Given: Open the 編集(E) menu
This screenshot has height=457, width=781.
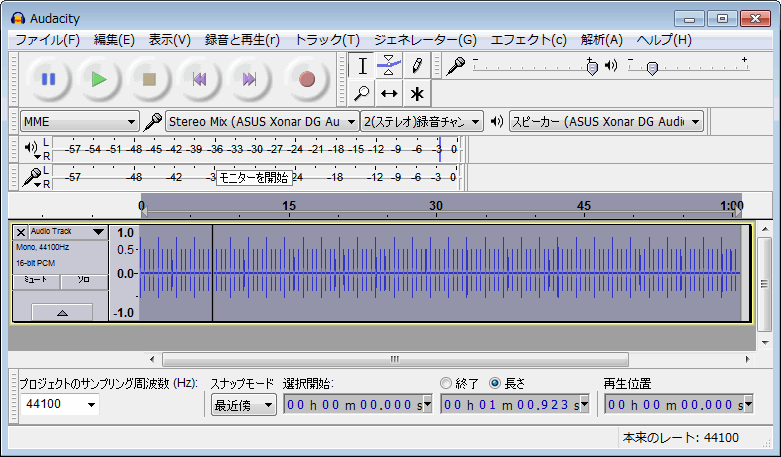Looking at the screenshot, I should point(114,40).
